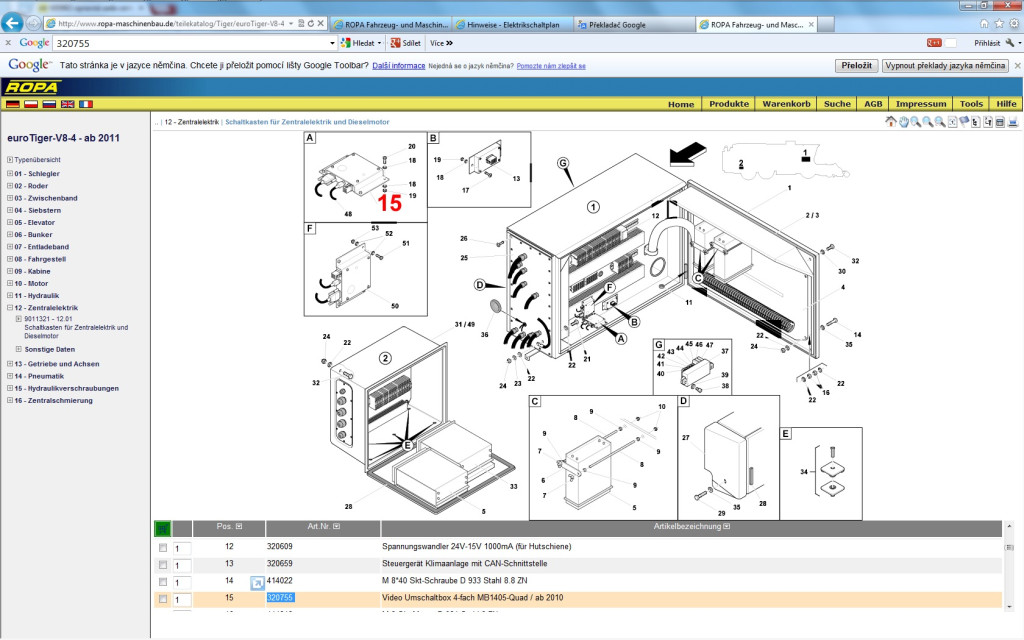Image resolution: width=1024 pixels, height=640 pixels.
Task: Open the browser tools gear icon
Action: pyautogui.click(x=1014, y=24)
